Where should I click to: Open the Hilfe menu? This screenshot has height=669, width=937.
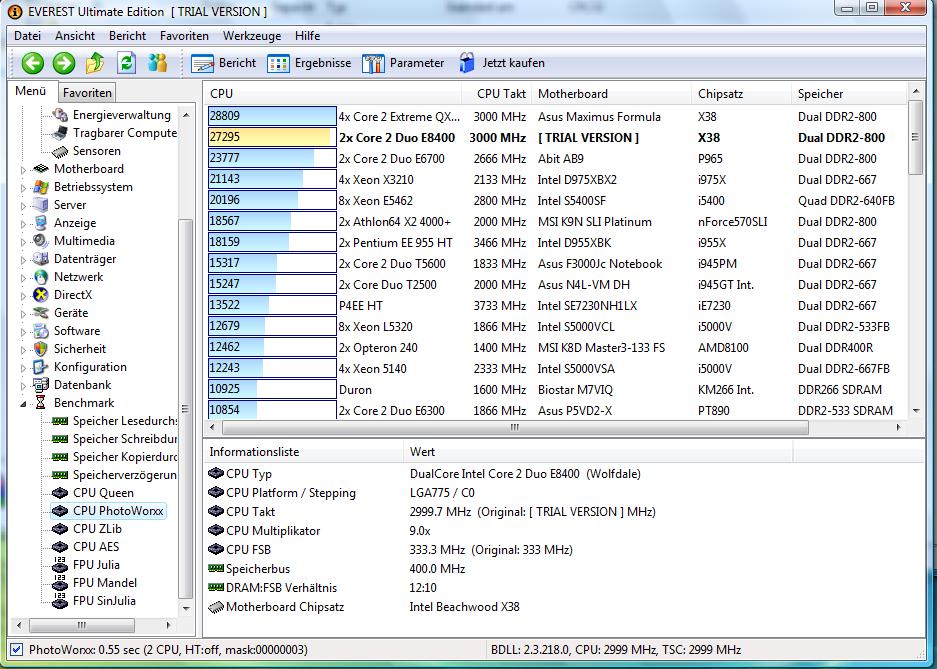(x=307, y=36)
